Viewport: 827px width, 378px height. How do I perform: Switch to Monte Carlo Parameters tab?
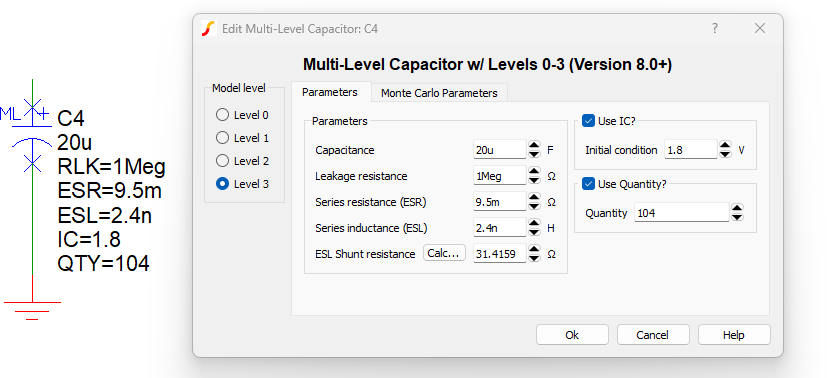point(439,93)
